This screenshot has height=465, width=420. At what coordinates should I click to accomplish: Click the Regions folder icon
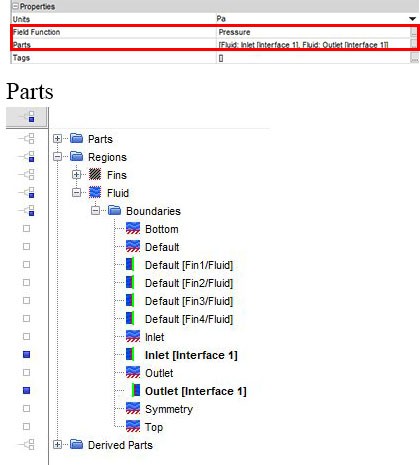click(77, 156)
